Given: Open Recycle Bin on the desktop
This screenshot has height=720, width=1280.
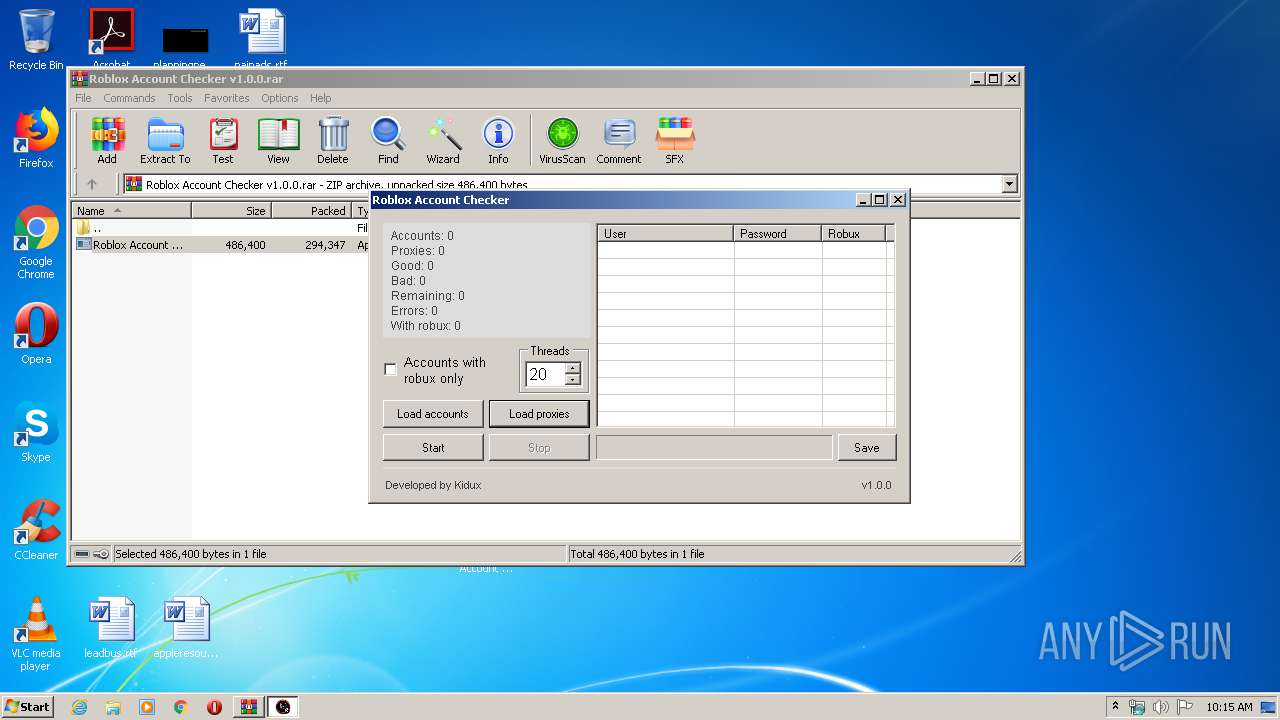Looking at the screenshot, I should 36,40.
